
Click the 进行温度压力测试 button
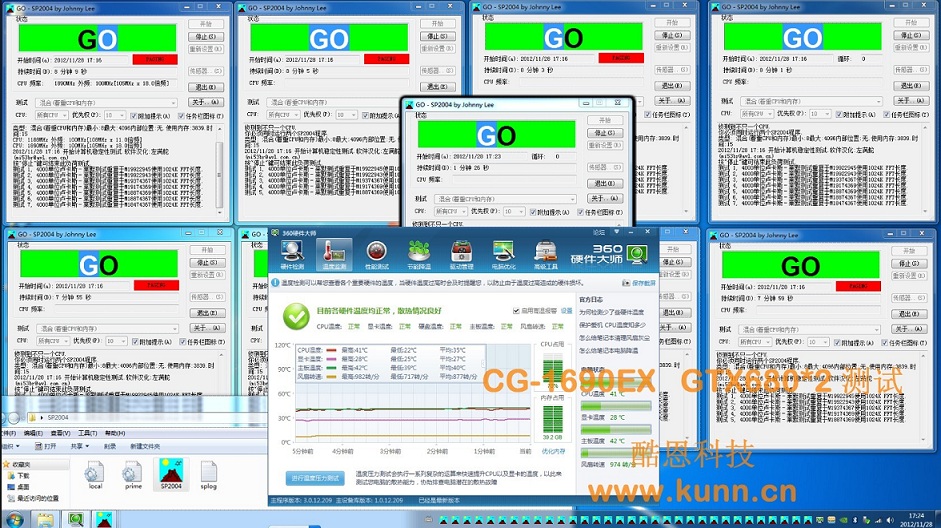(315, 478)
